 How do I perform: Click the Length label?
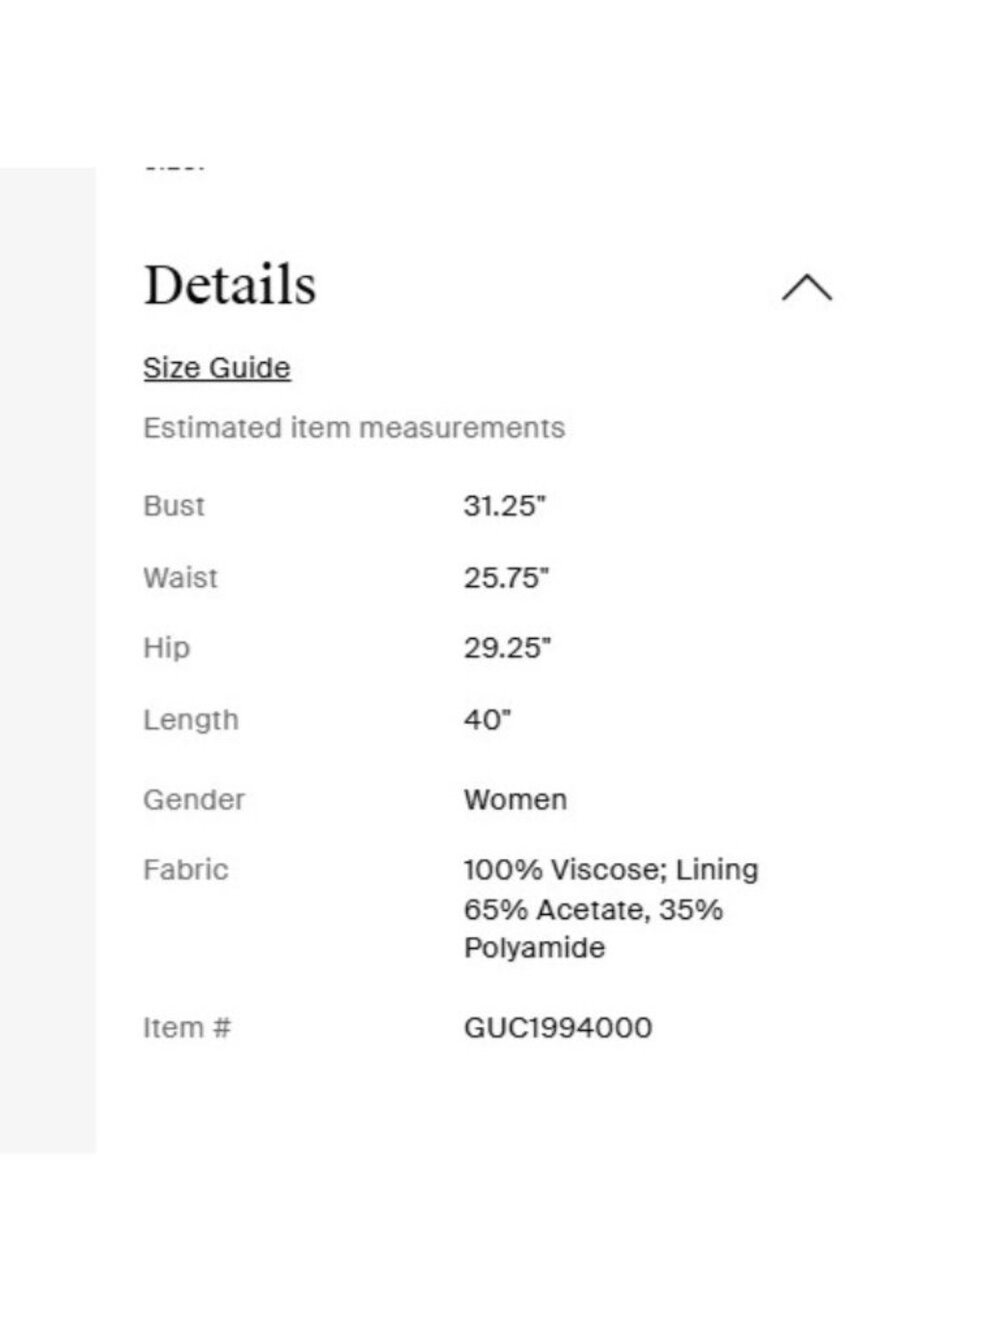pos(191,720)
